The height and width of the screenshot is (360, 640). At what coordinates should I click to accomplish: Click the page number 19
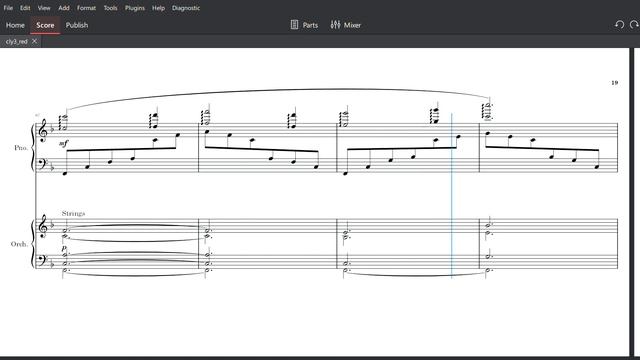click(614, 82)
